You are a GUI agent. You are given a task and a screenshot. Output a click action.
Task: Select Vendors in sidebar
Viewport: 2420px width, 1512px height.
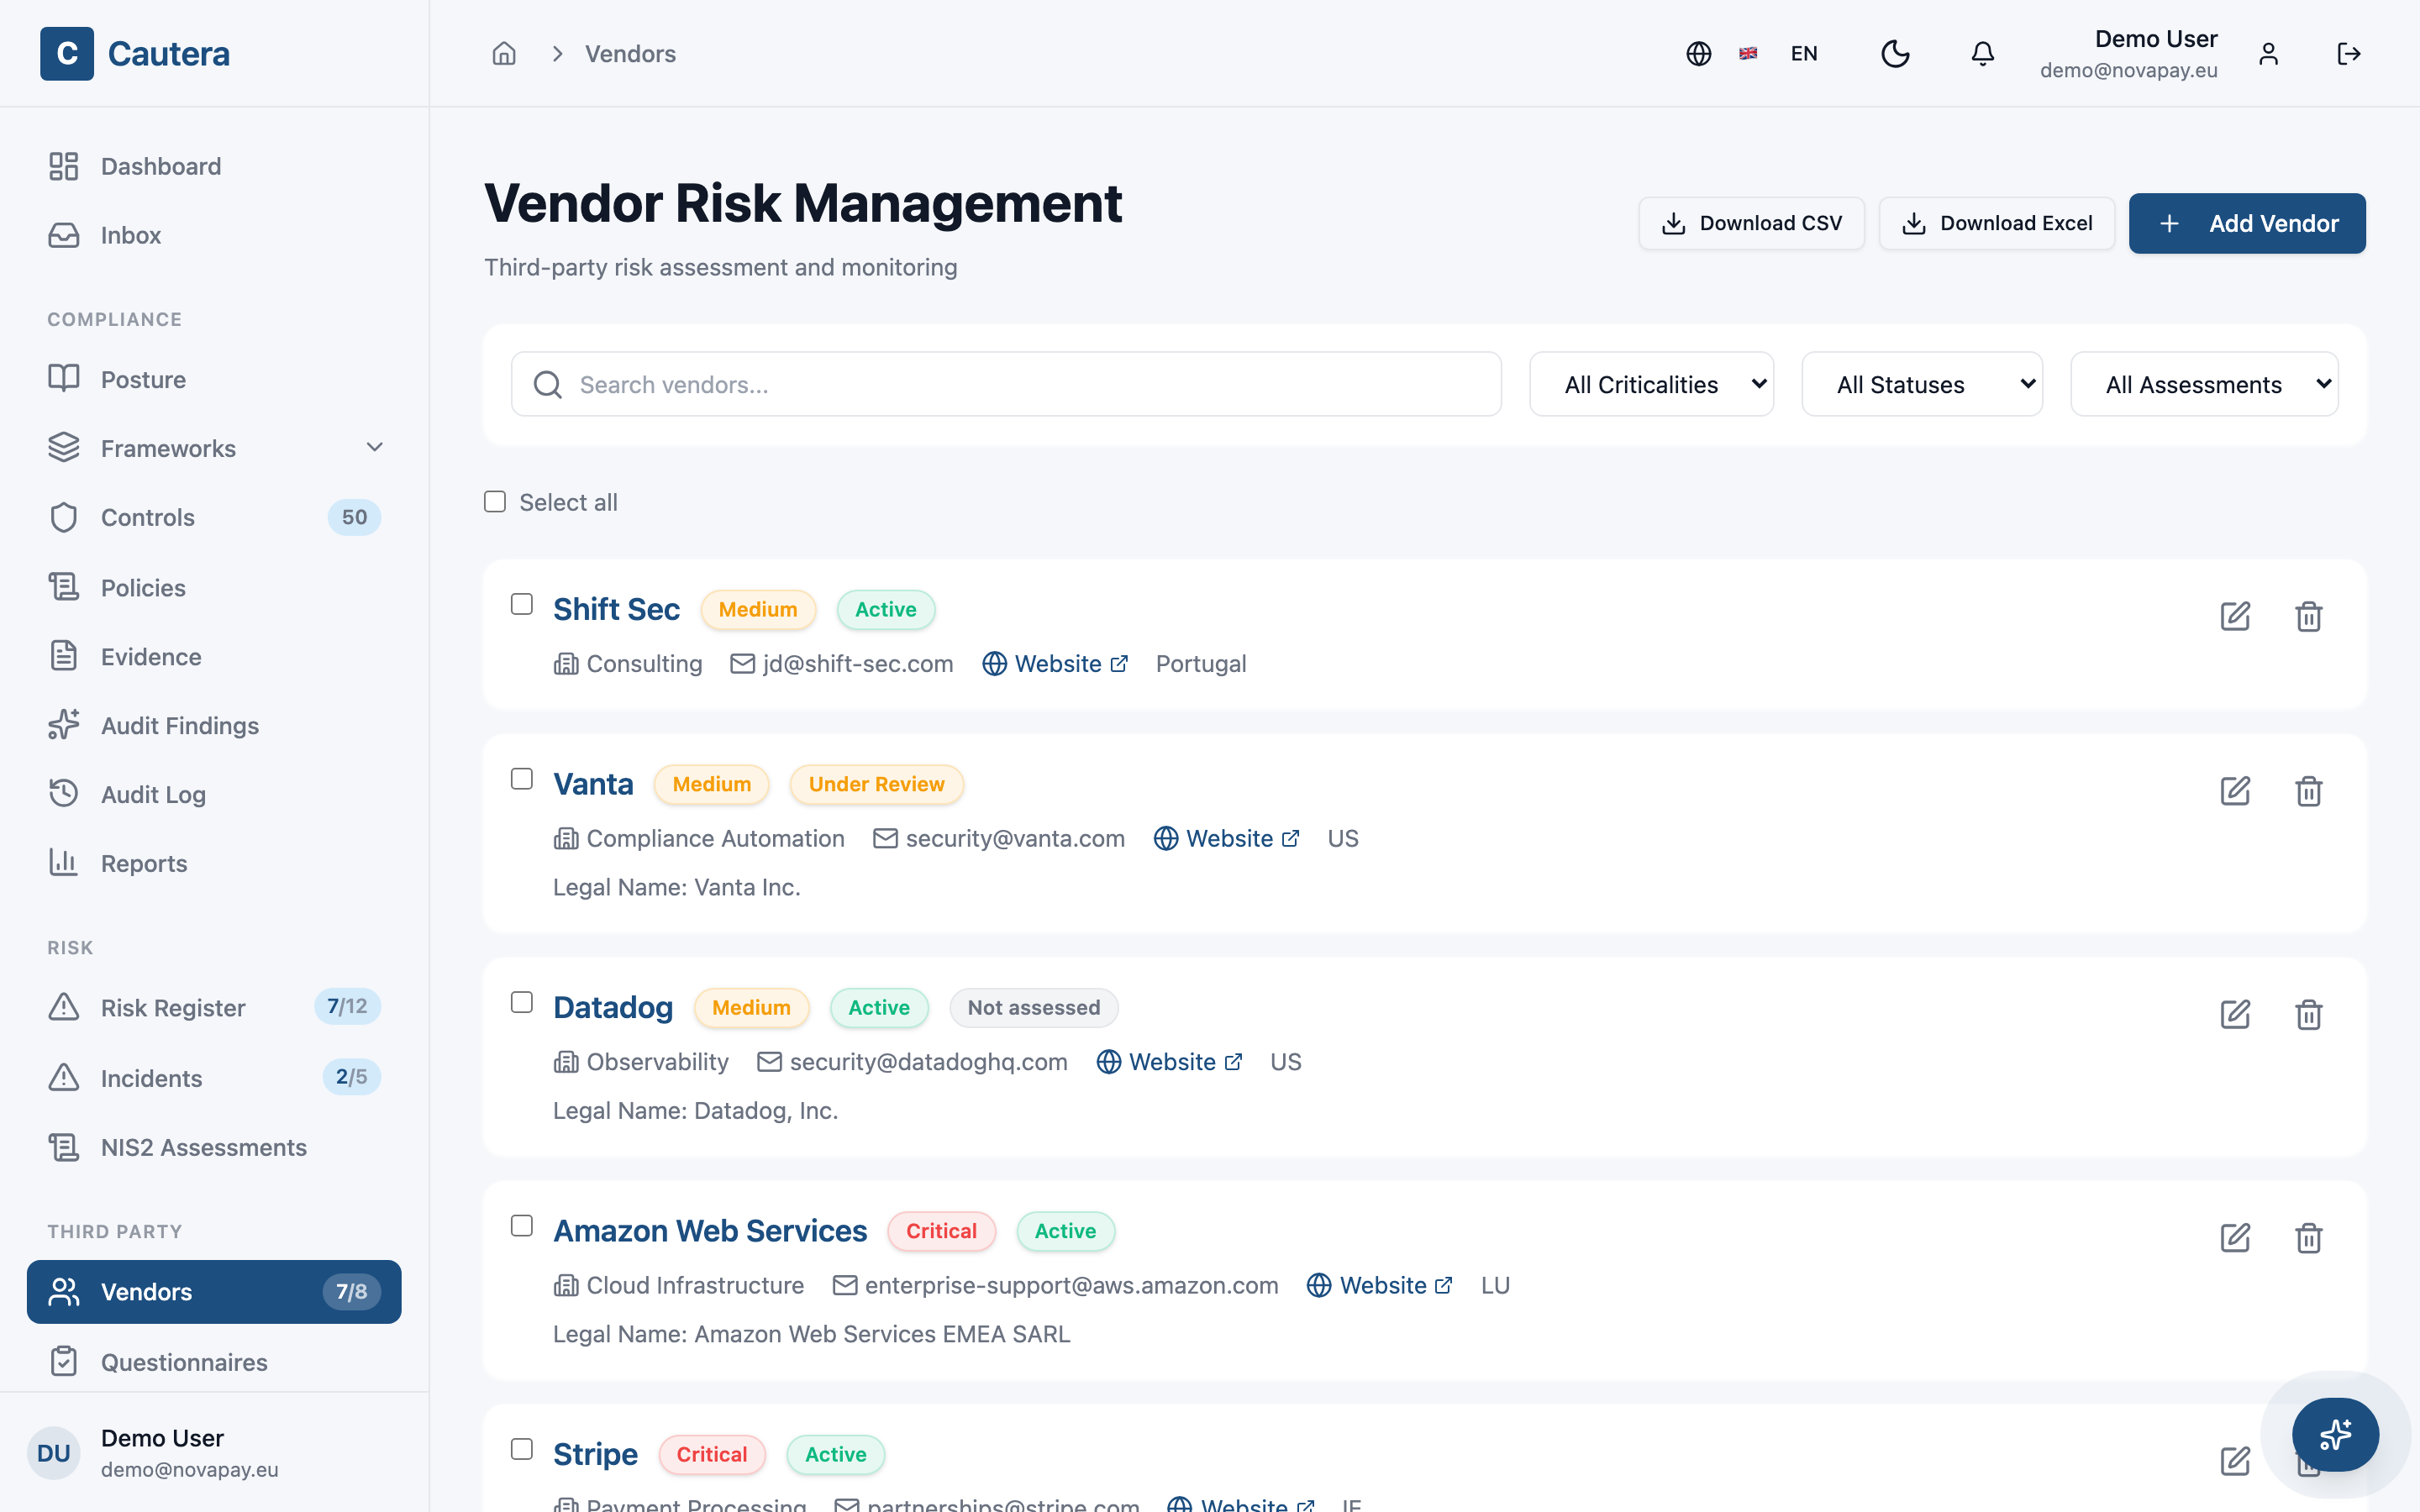pos(214,1291)
